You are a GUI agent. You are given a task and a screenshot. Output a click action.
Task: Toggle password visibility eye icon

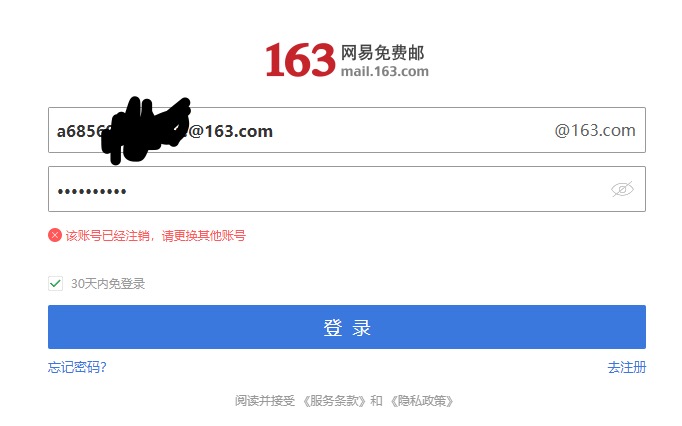click(622, 189)
